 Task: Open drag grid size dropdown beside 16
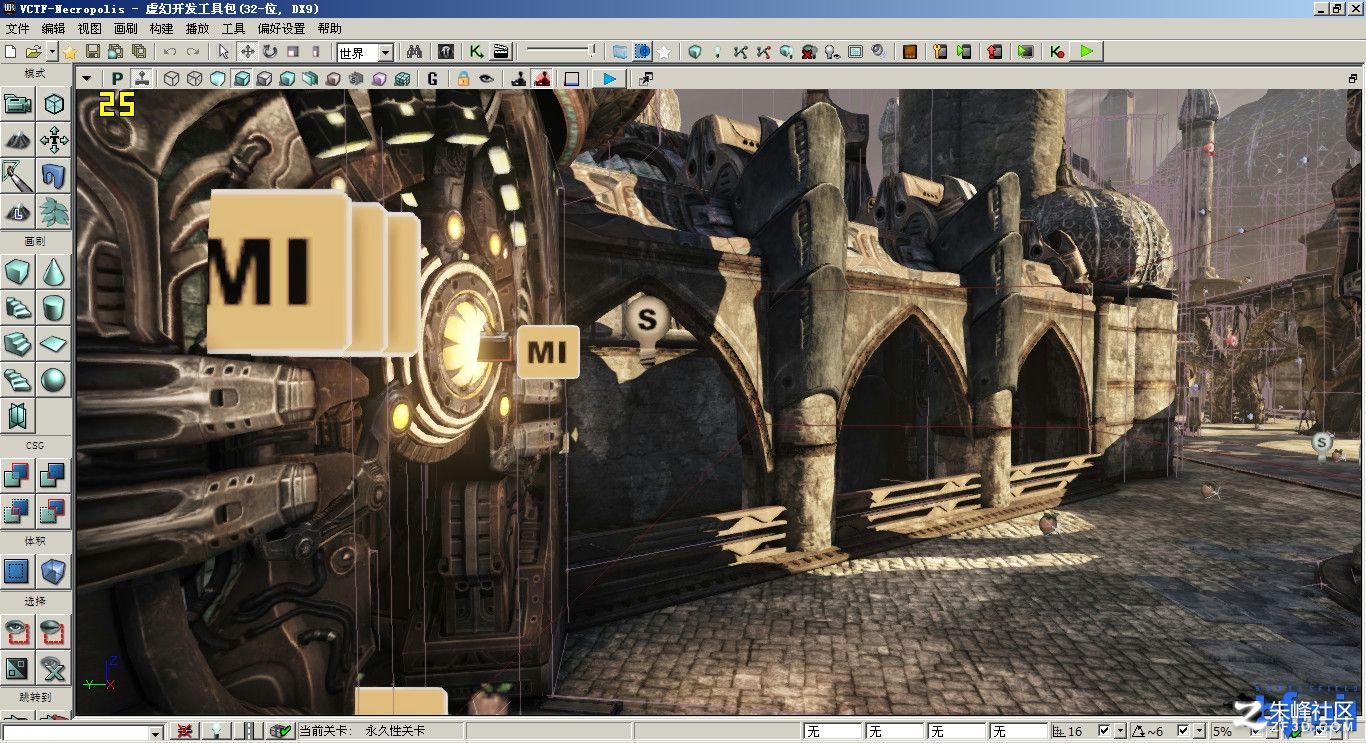1120,731
